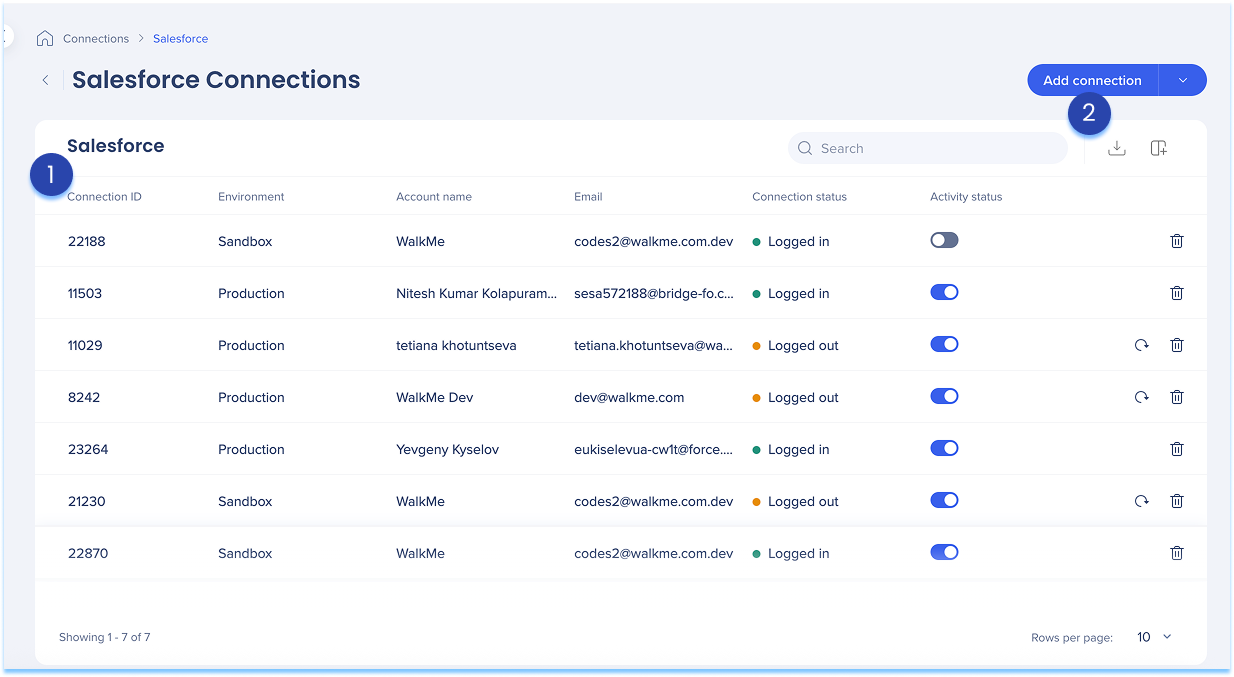Select the 22870 connection ID cell
1234x677 pixels.
[x=88, y=553]
